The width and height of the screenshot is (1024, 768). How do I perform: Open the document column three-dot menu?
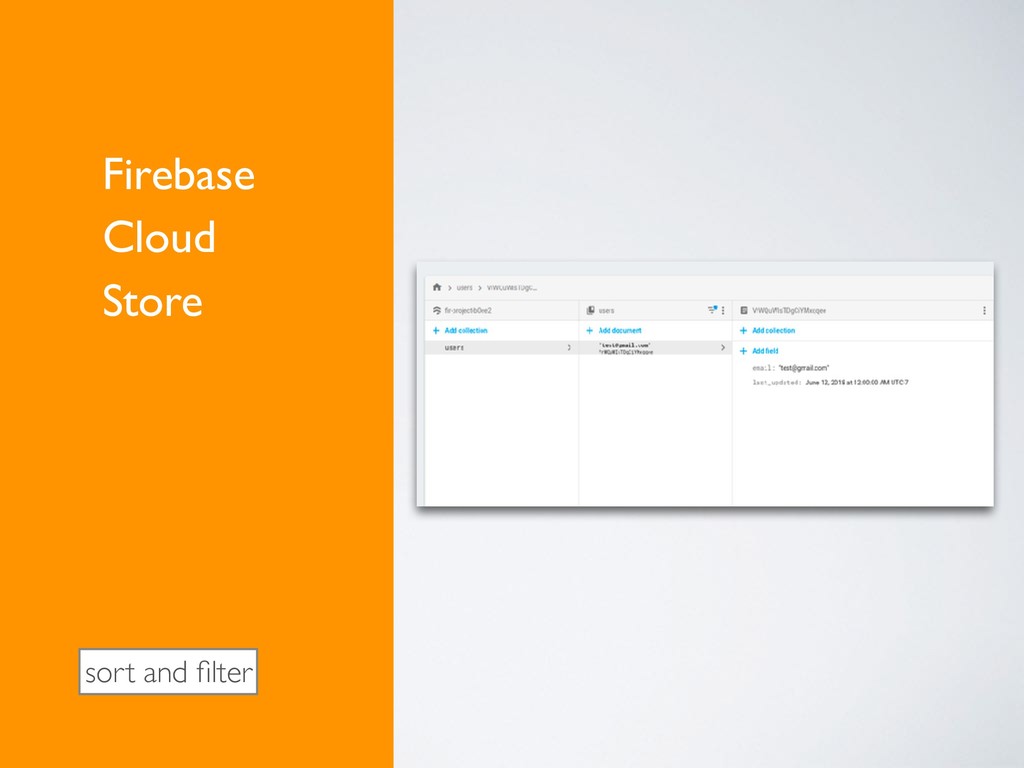pos(984,311)
